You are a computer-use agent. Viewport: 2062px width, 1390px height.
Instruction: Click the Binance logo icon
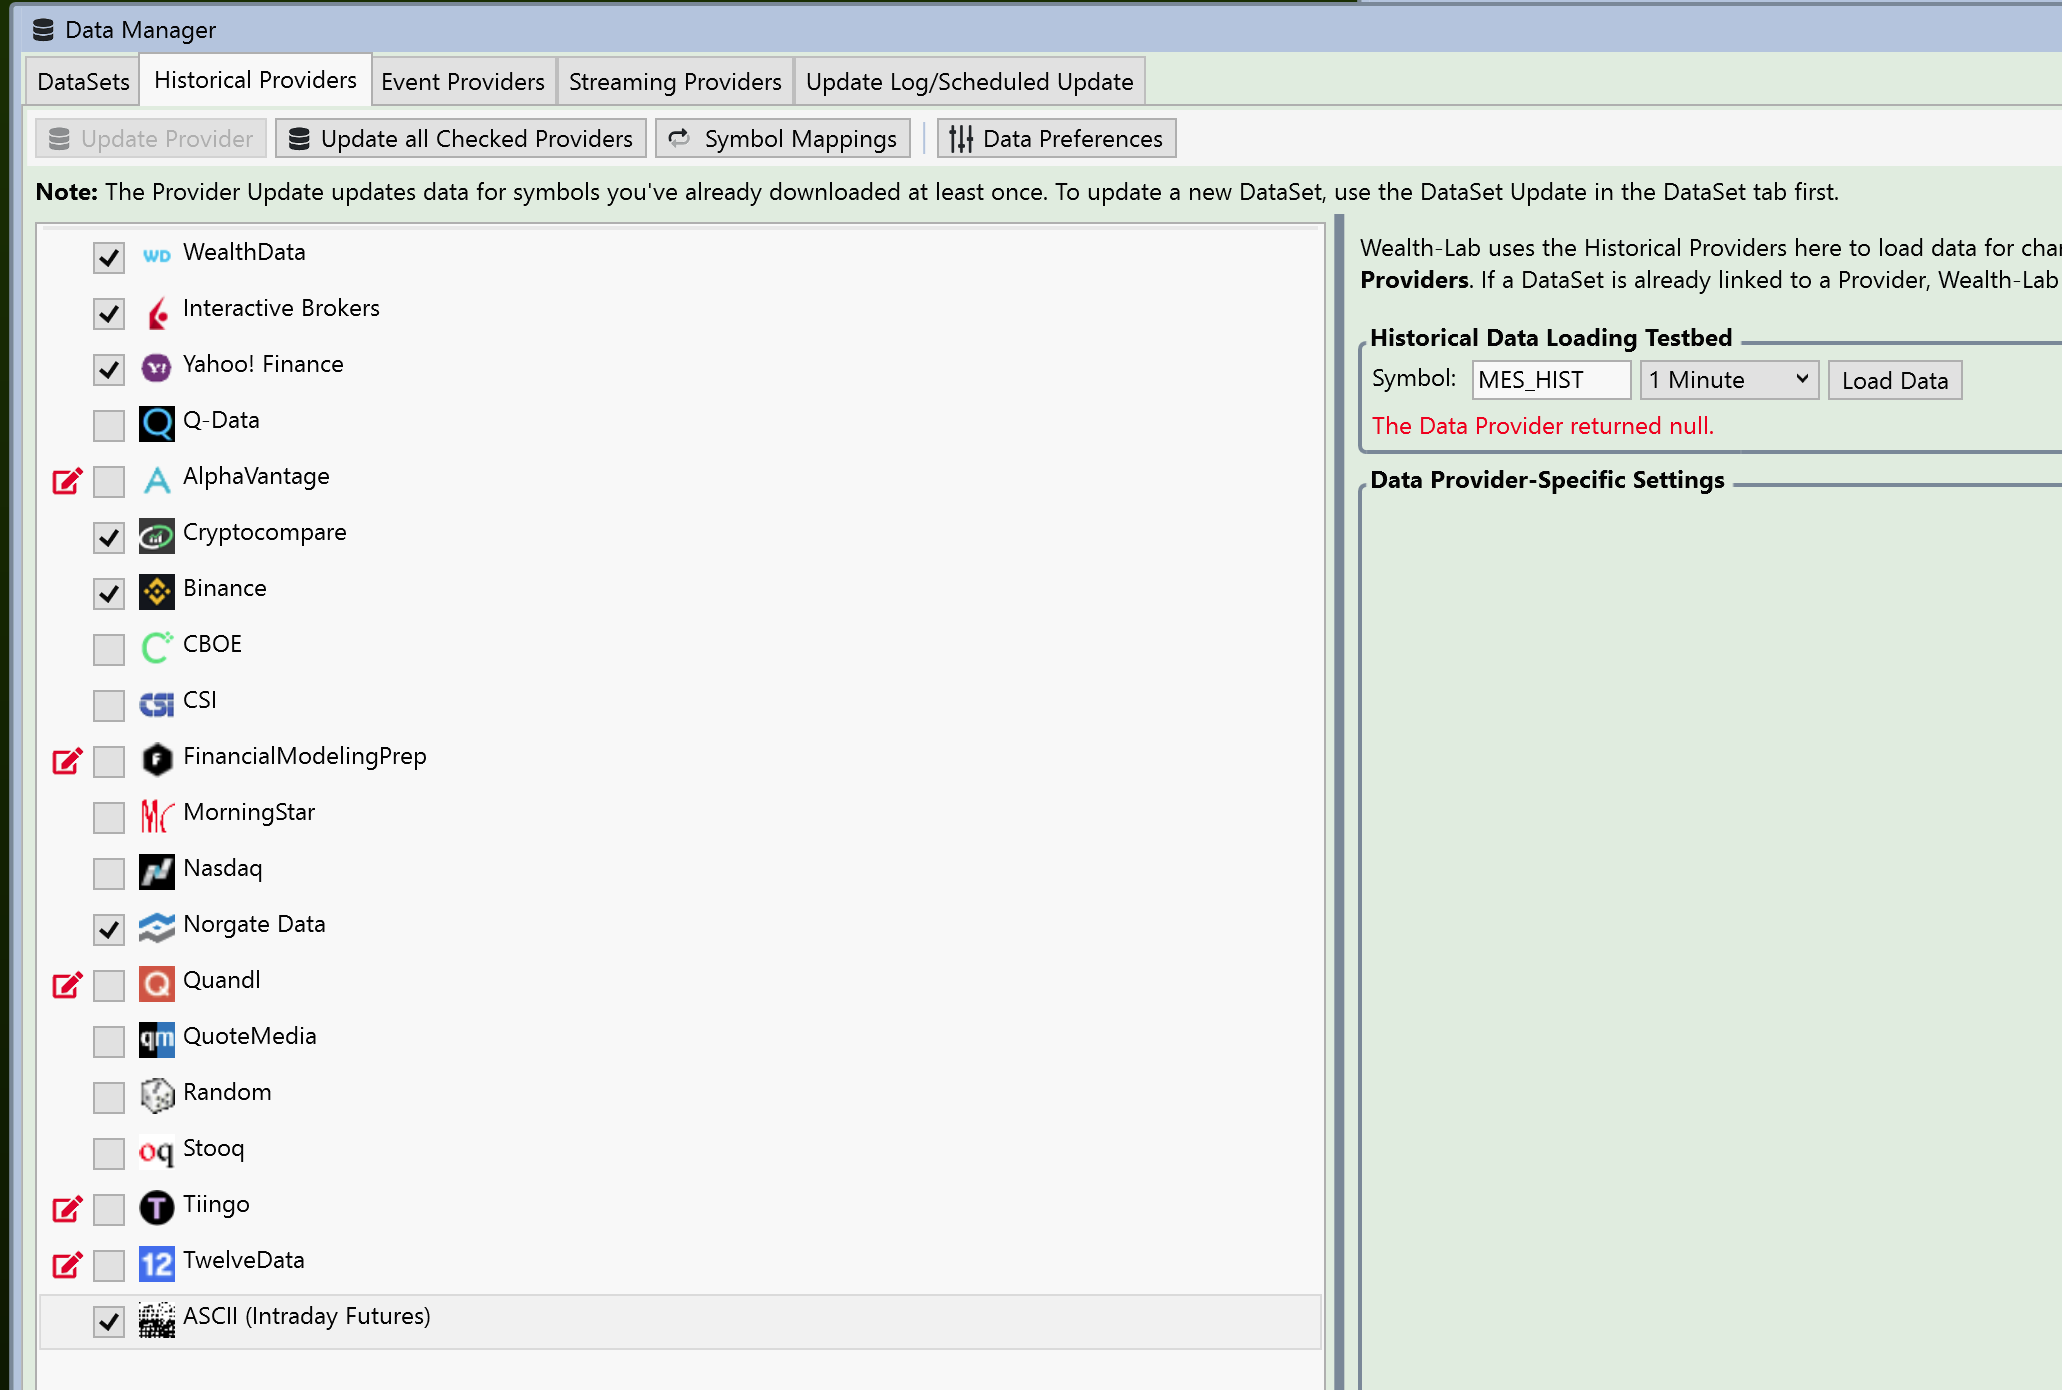pos(157,592)
